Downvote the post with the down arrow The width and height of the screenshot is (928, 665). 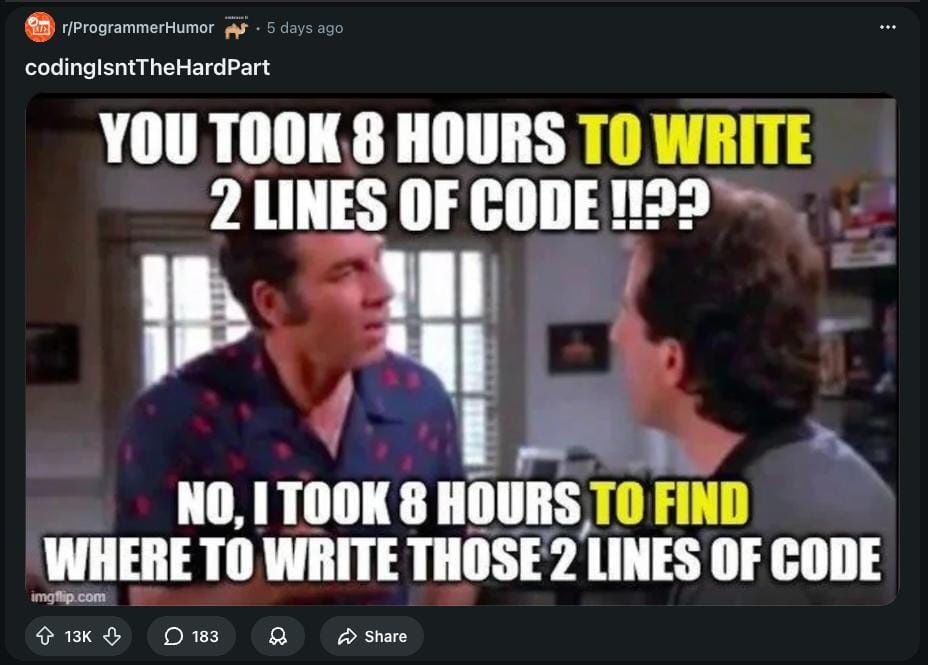pyautogui.click(x=112, y=636)
